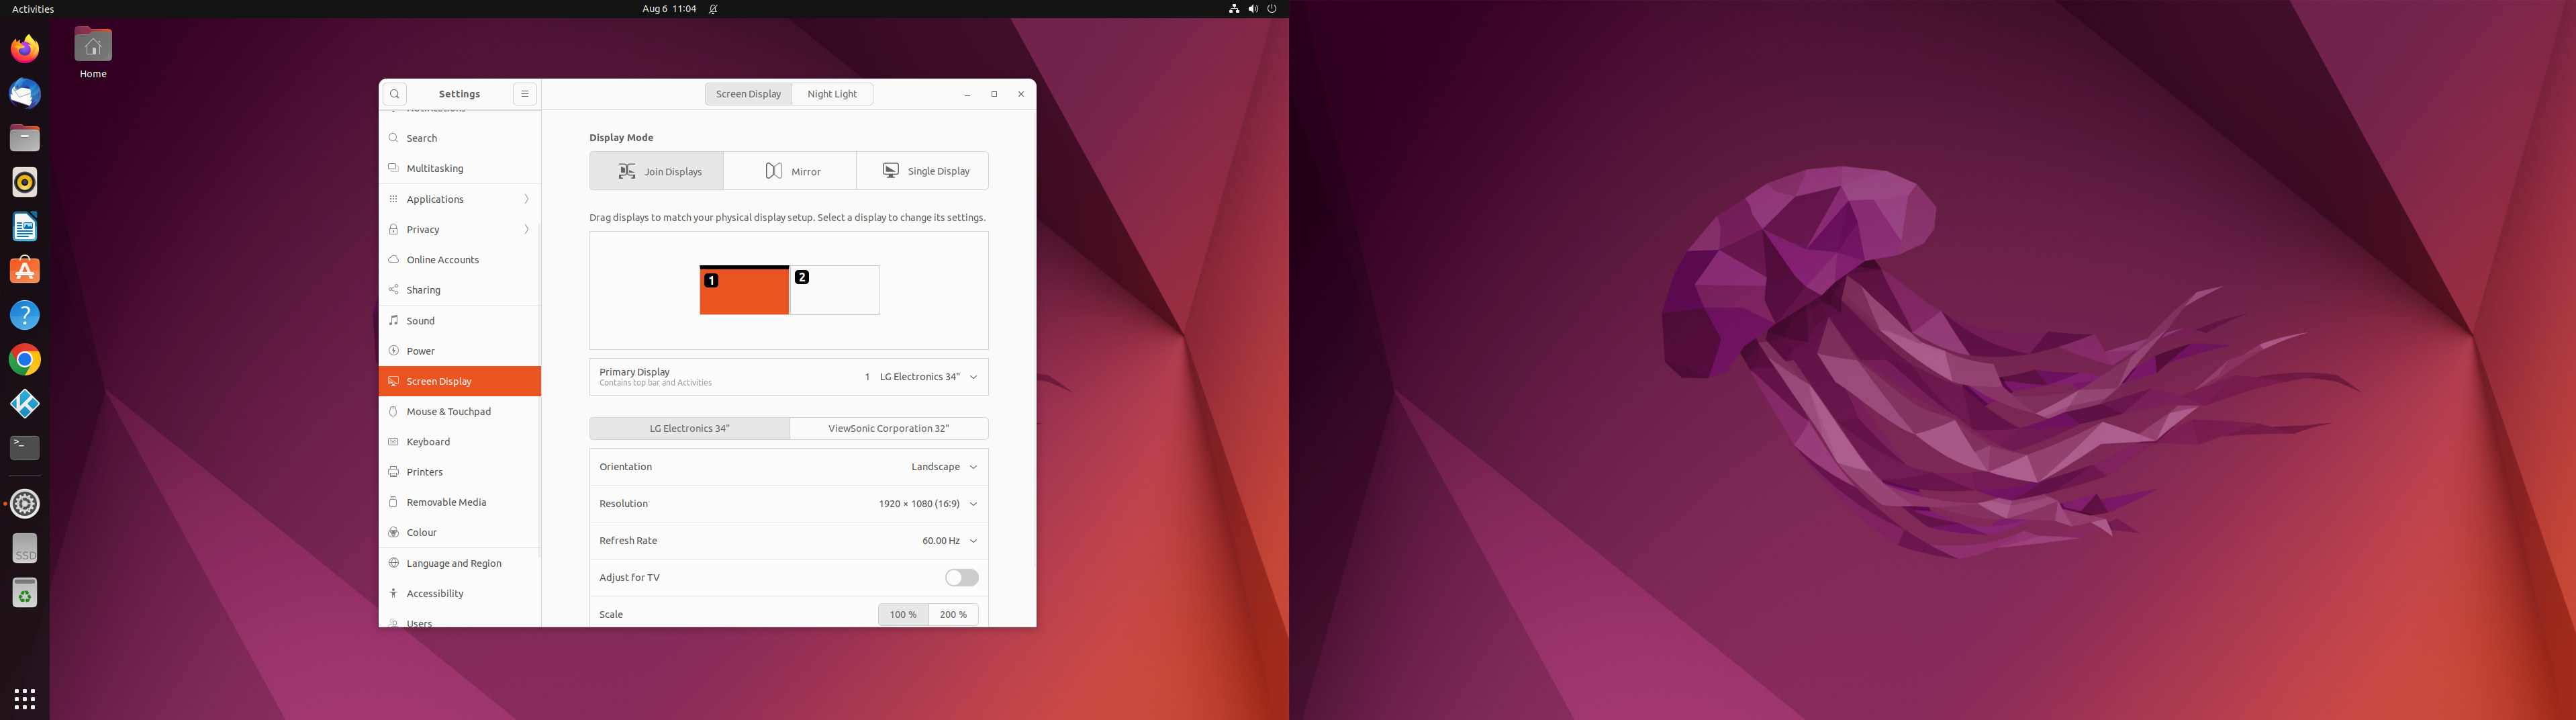Open Colour settings in sidebar

460,532
